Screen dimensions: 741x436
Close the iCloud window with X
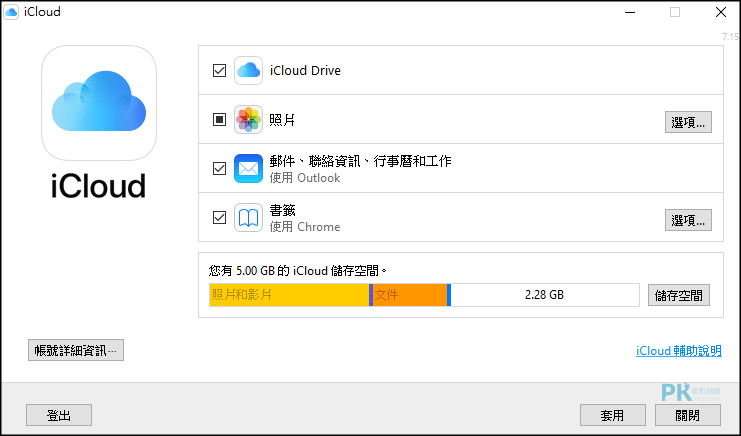(x=721, y=12)
